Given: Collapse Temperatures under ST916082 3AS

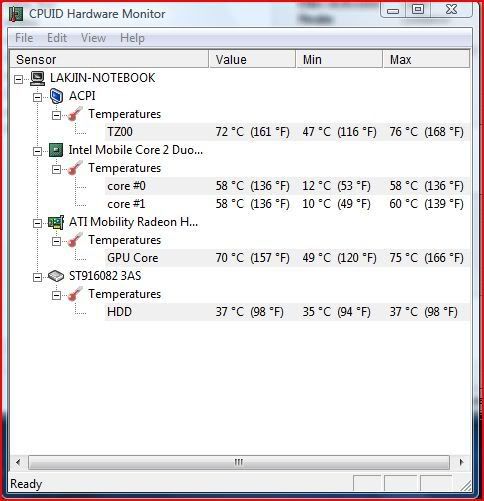Looking at the screenshot, I should [57, 295].
